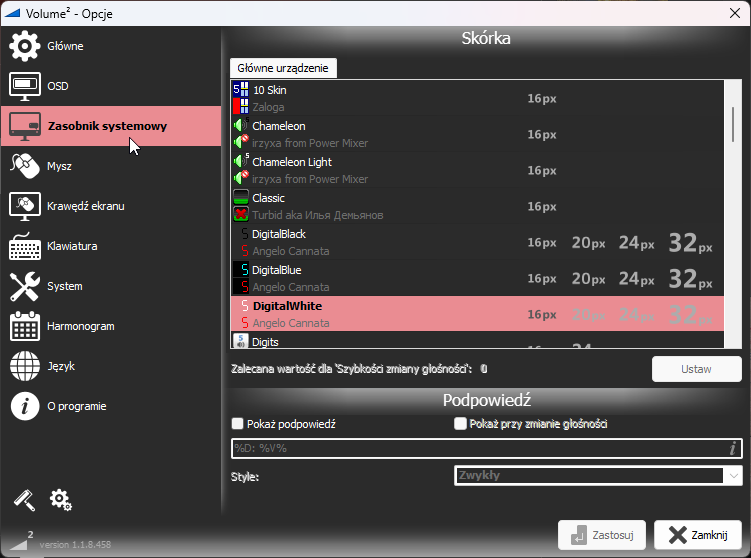Open the System section label
The image size is (751, 558).
65,286
